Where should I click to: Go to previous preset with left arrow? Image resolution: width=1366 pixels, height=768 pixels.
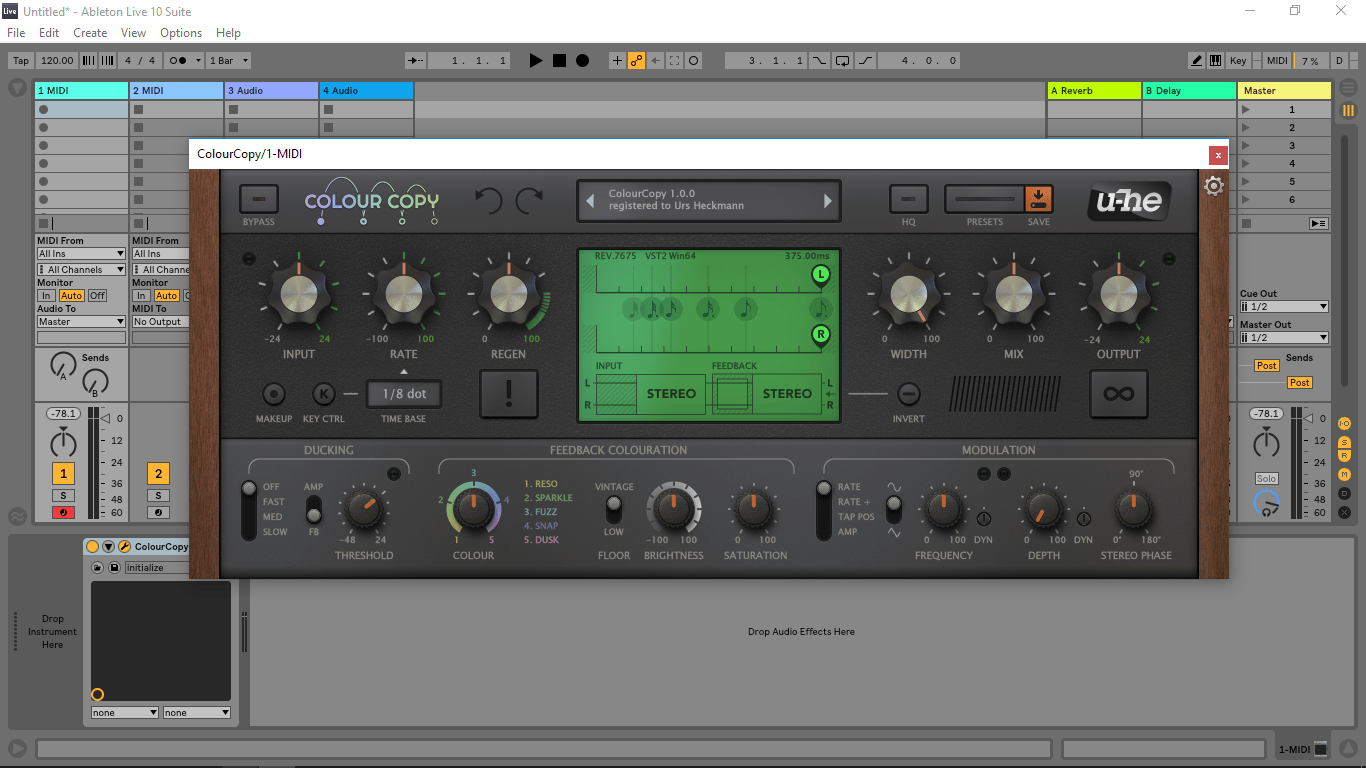point(590,201)
